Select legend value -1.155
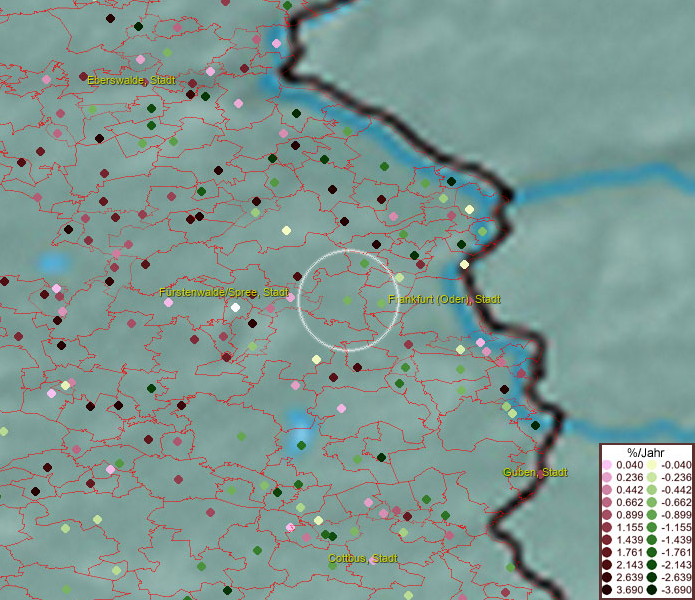This screenshot has width=695, height=600. 676,527
